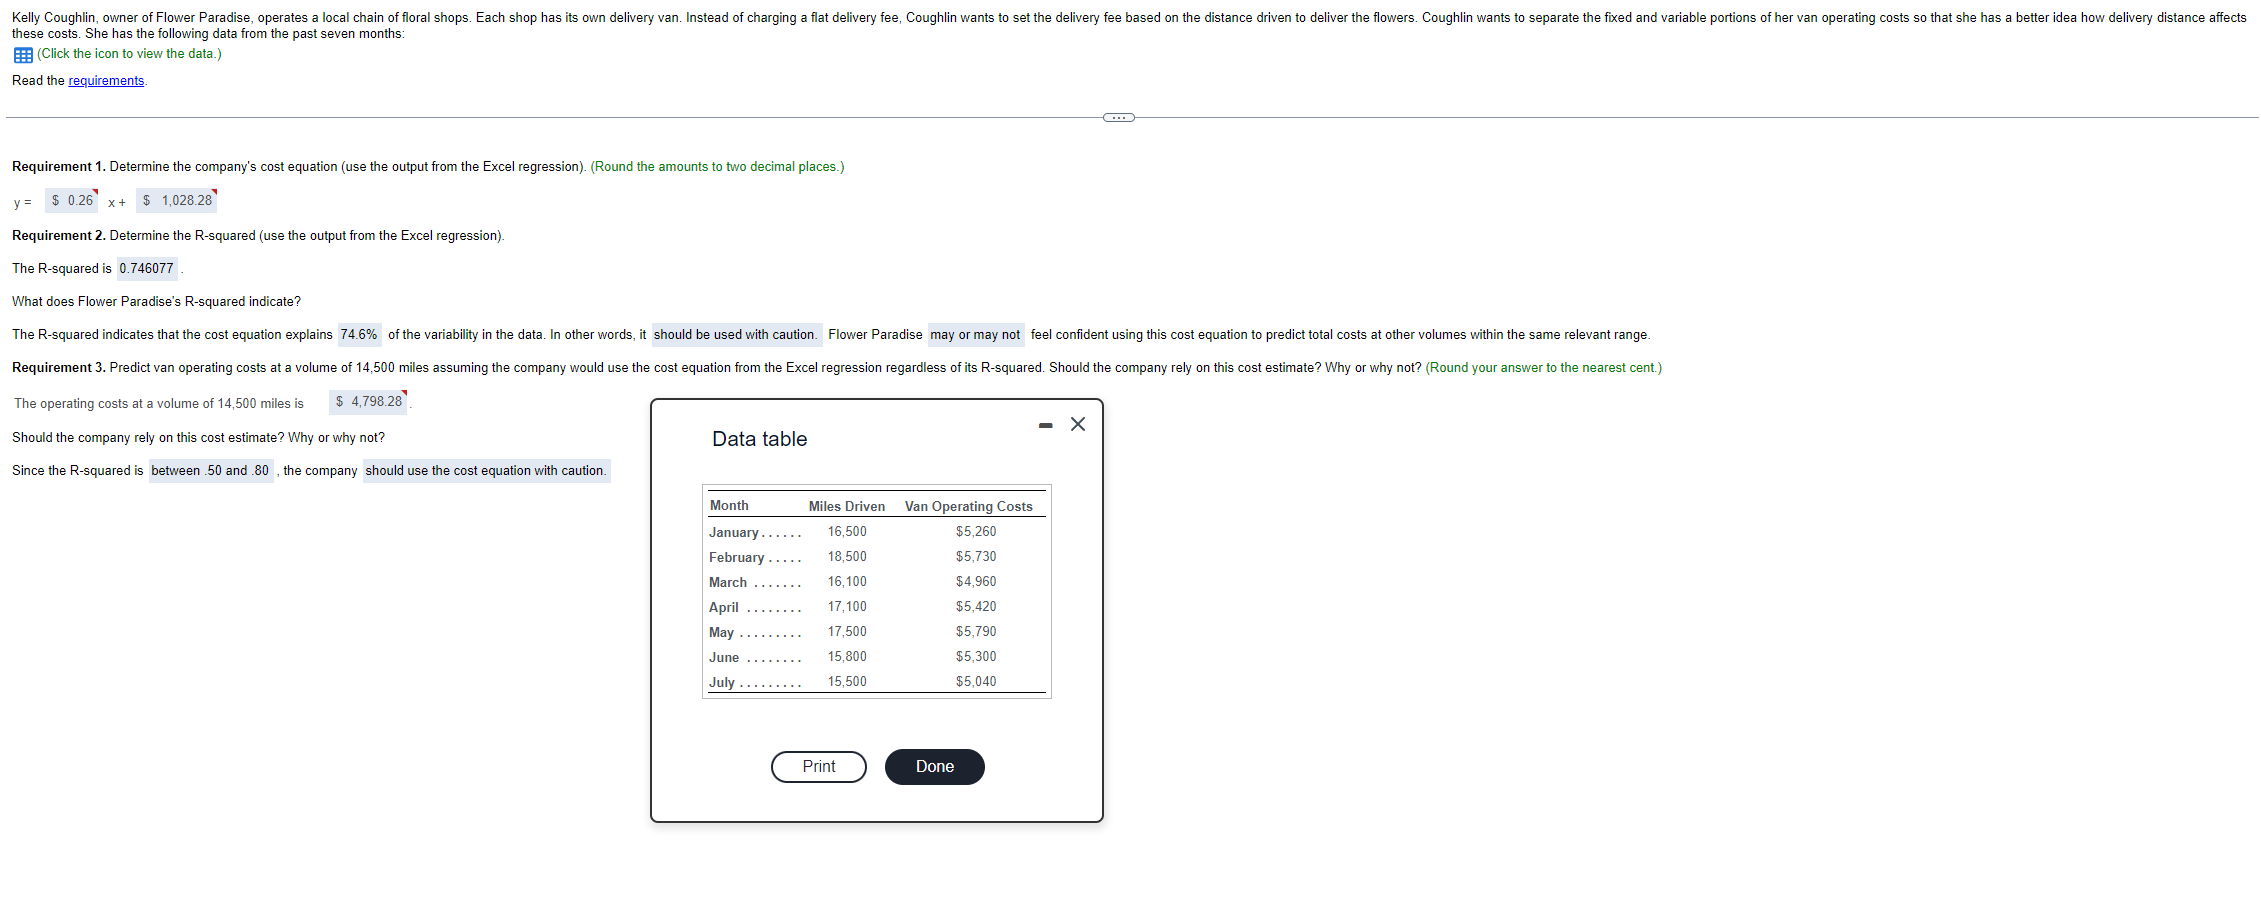Image resolution: width=2261 pixels, height=907 pixels.
Task: Select the Van Operating Costs column header
Action: click(969, 507)
